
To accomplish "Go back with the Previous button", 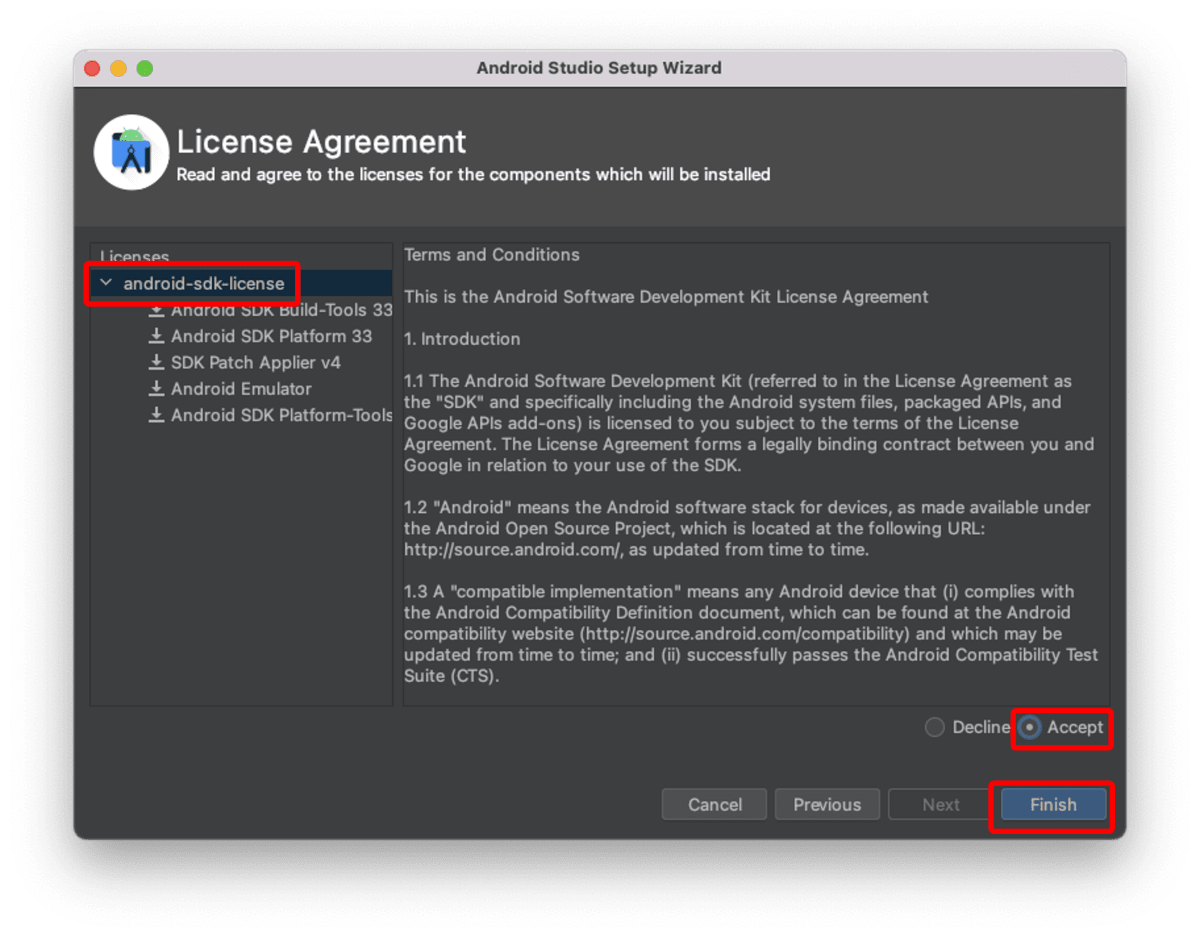I will 827,805.
